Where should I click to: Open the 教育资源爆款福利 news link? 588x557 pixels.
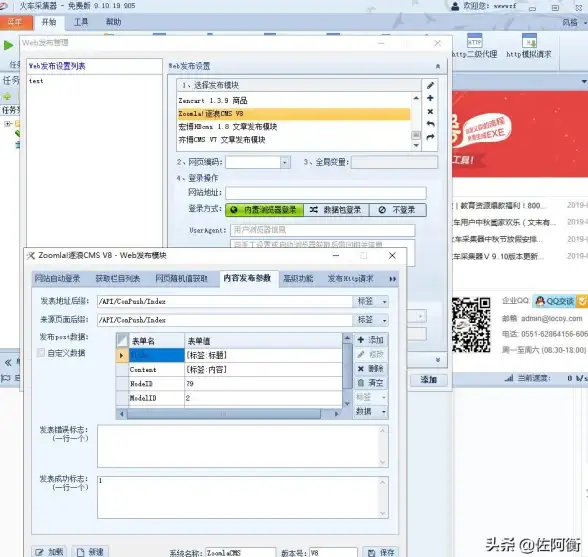click(500, 205)
